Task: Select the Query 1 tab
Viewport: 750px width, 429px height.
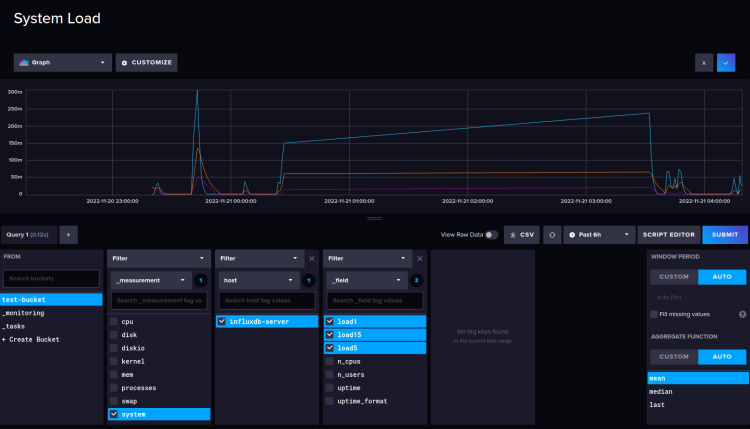Action: [x=28, y=234]
